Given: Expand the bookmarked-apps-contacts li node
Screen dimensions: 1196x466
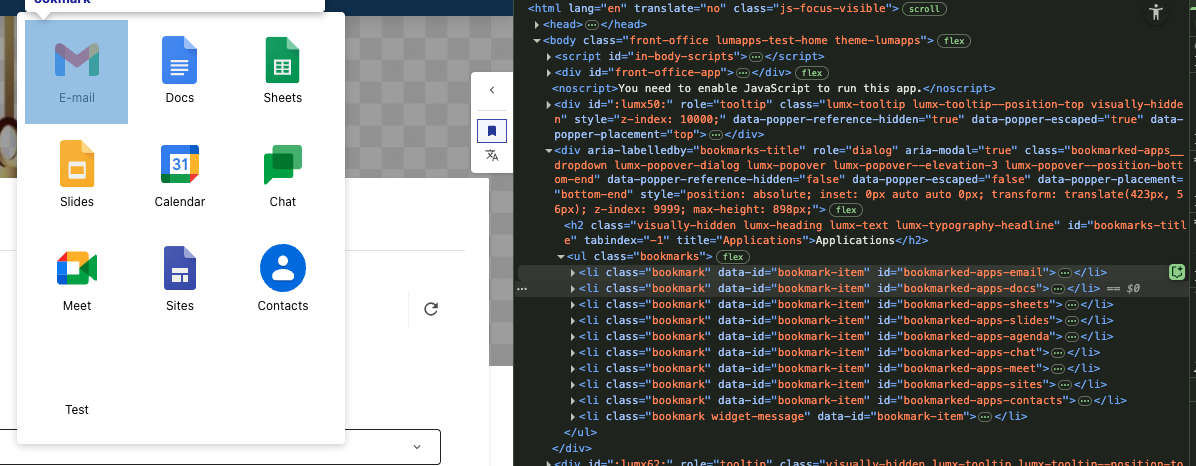Looking at the screenshot, I should click(x=574, y=400).
